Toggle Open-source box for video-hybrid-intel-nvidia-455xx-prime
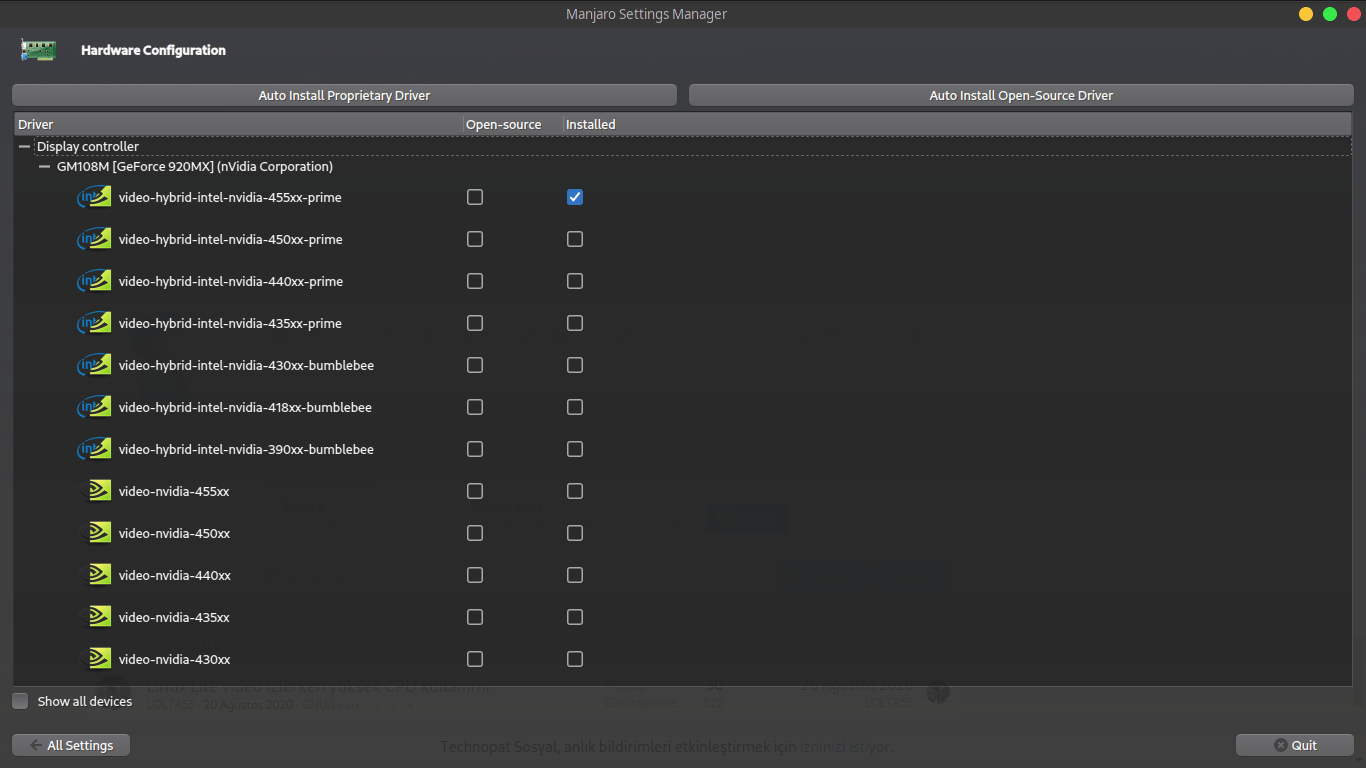Image resolution: width=1366 pixels, height=768 pixels. tap(475, 197)
